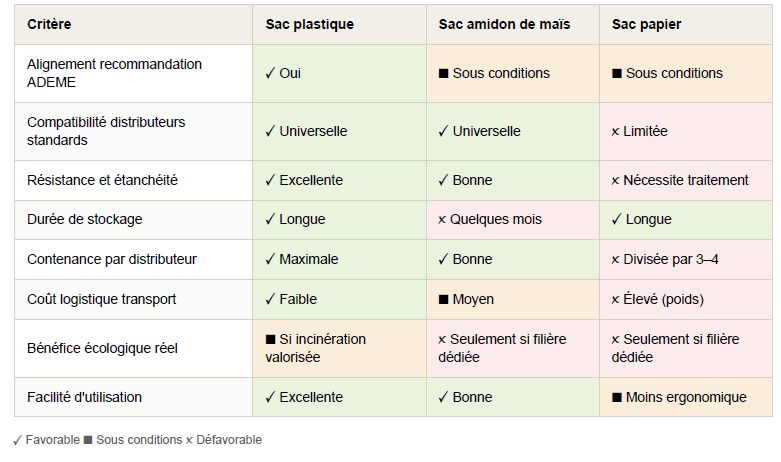The height and width of the screenshot is (462, 781).
Task: Click the Favorable checkmark in the legend
Action: click(17, 440)
